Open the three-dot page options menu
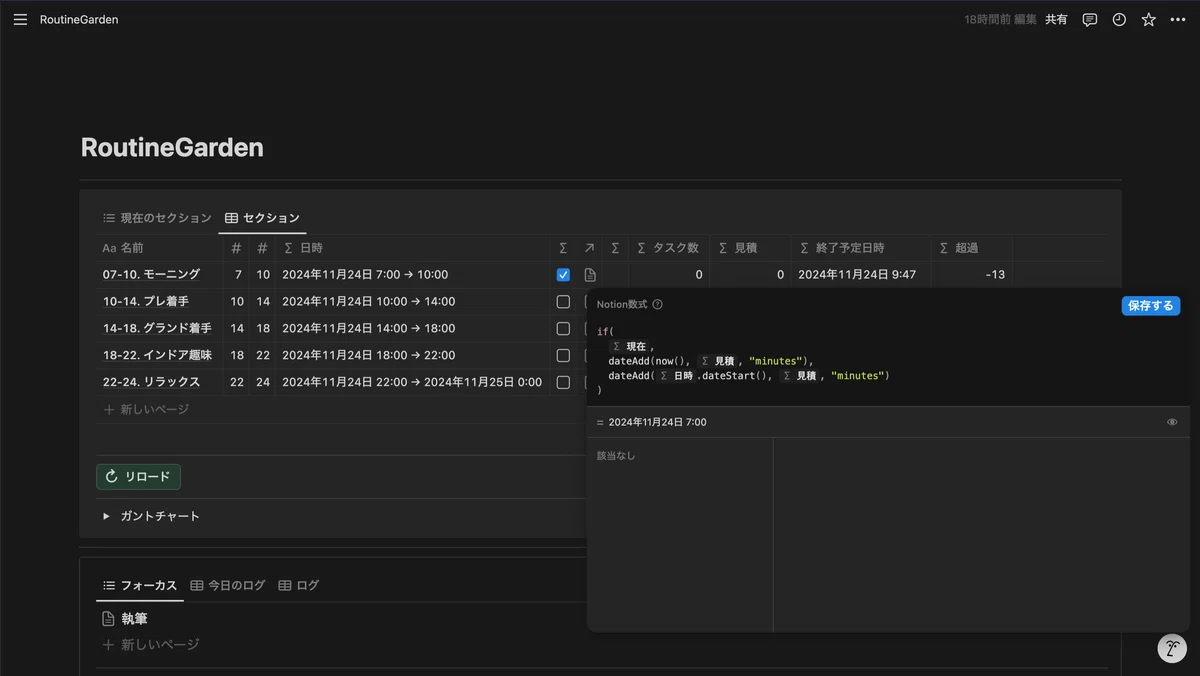This screenshot has height=676, width=1200. (1178, 19)
